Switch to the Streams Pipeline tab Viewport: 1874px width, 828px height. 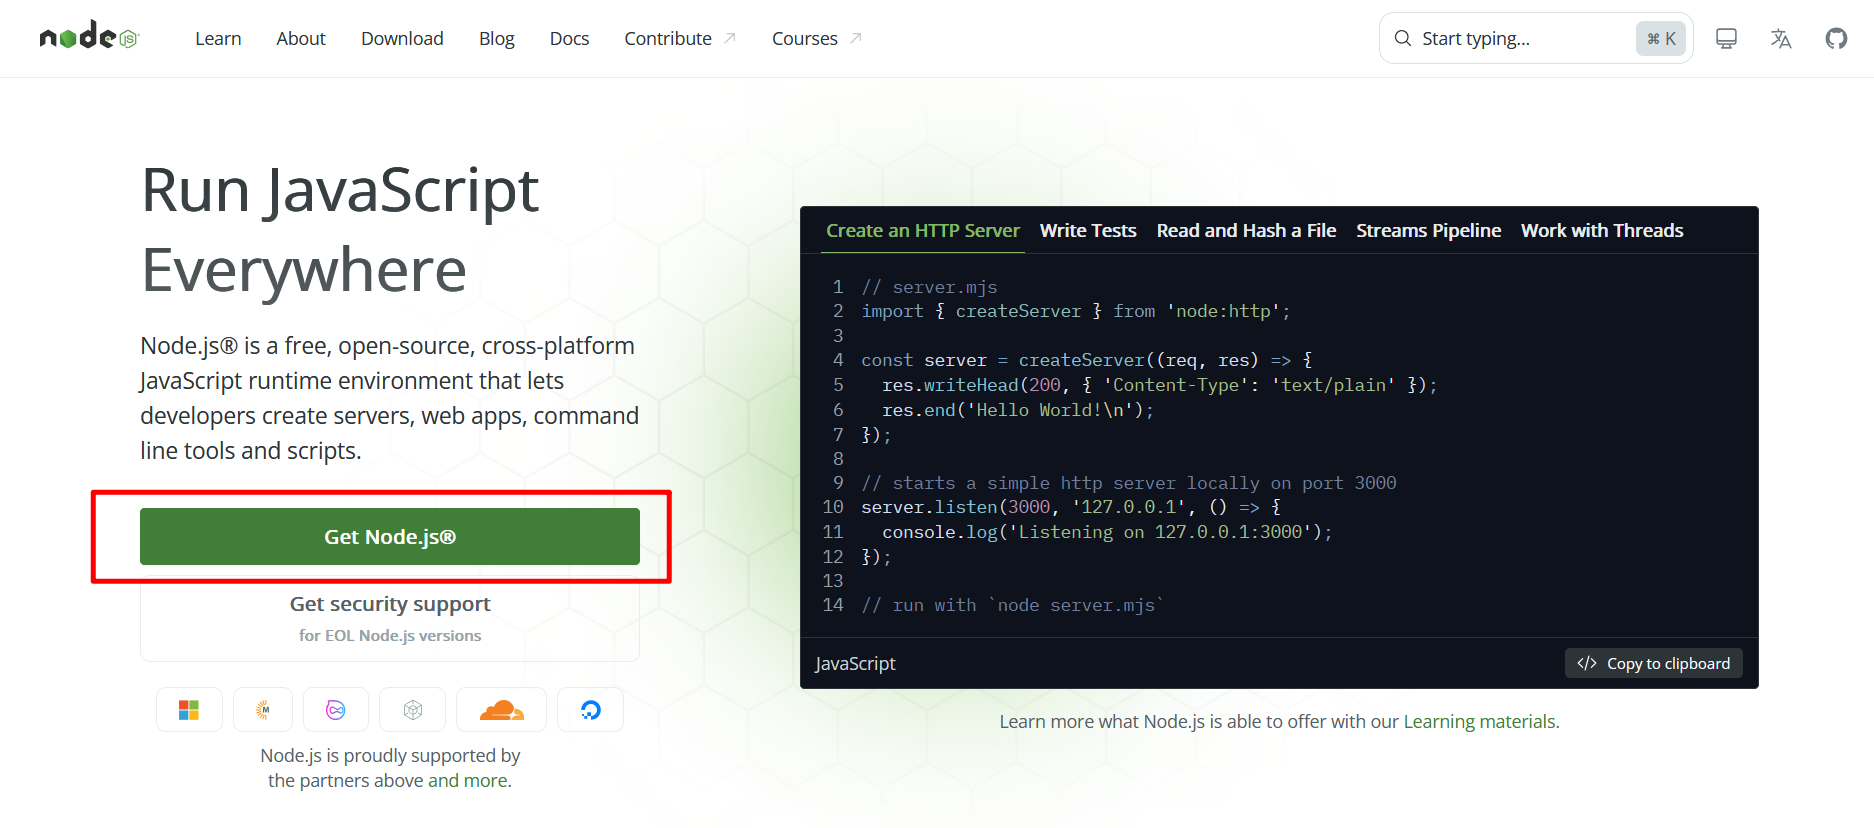(x=1428, y=231)
